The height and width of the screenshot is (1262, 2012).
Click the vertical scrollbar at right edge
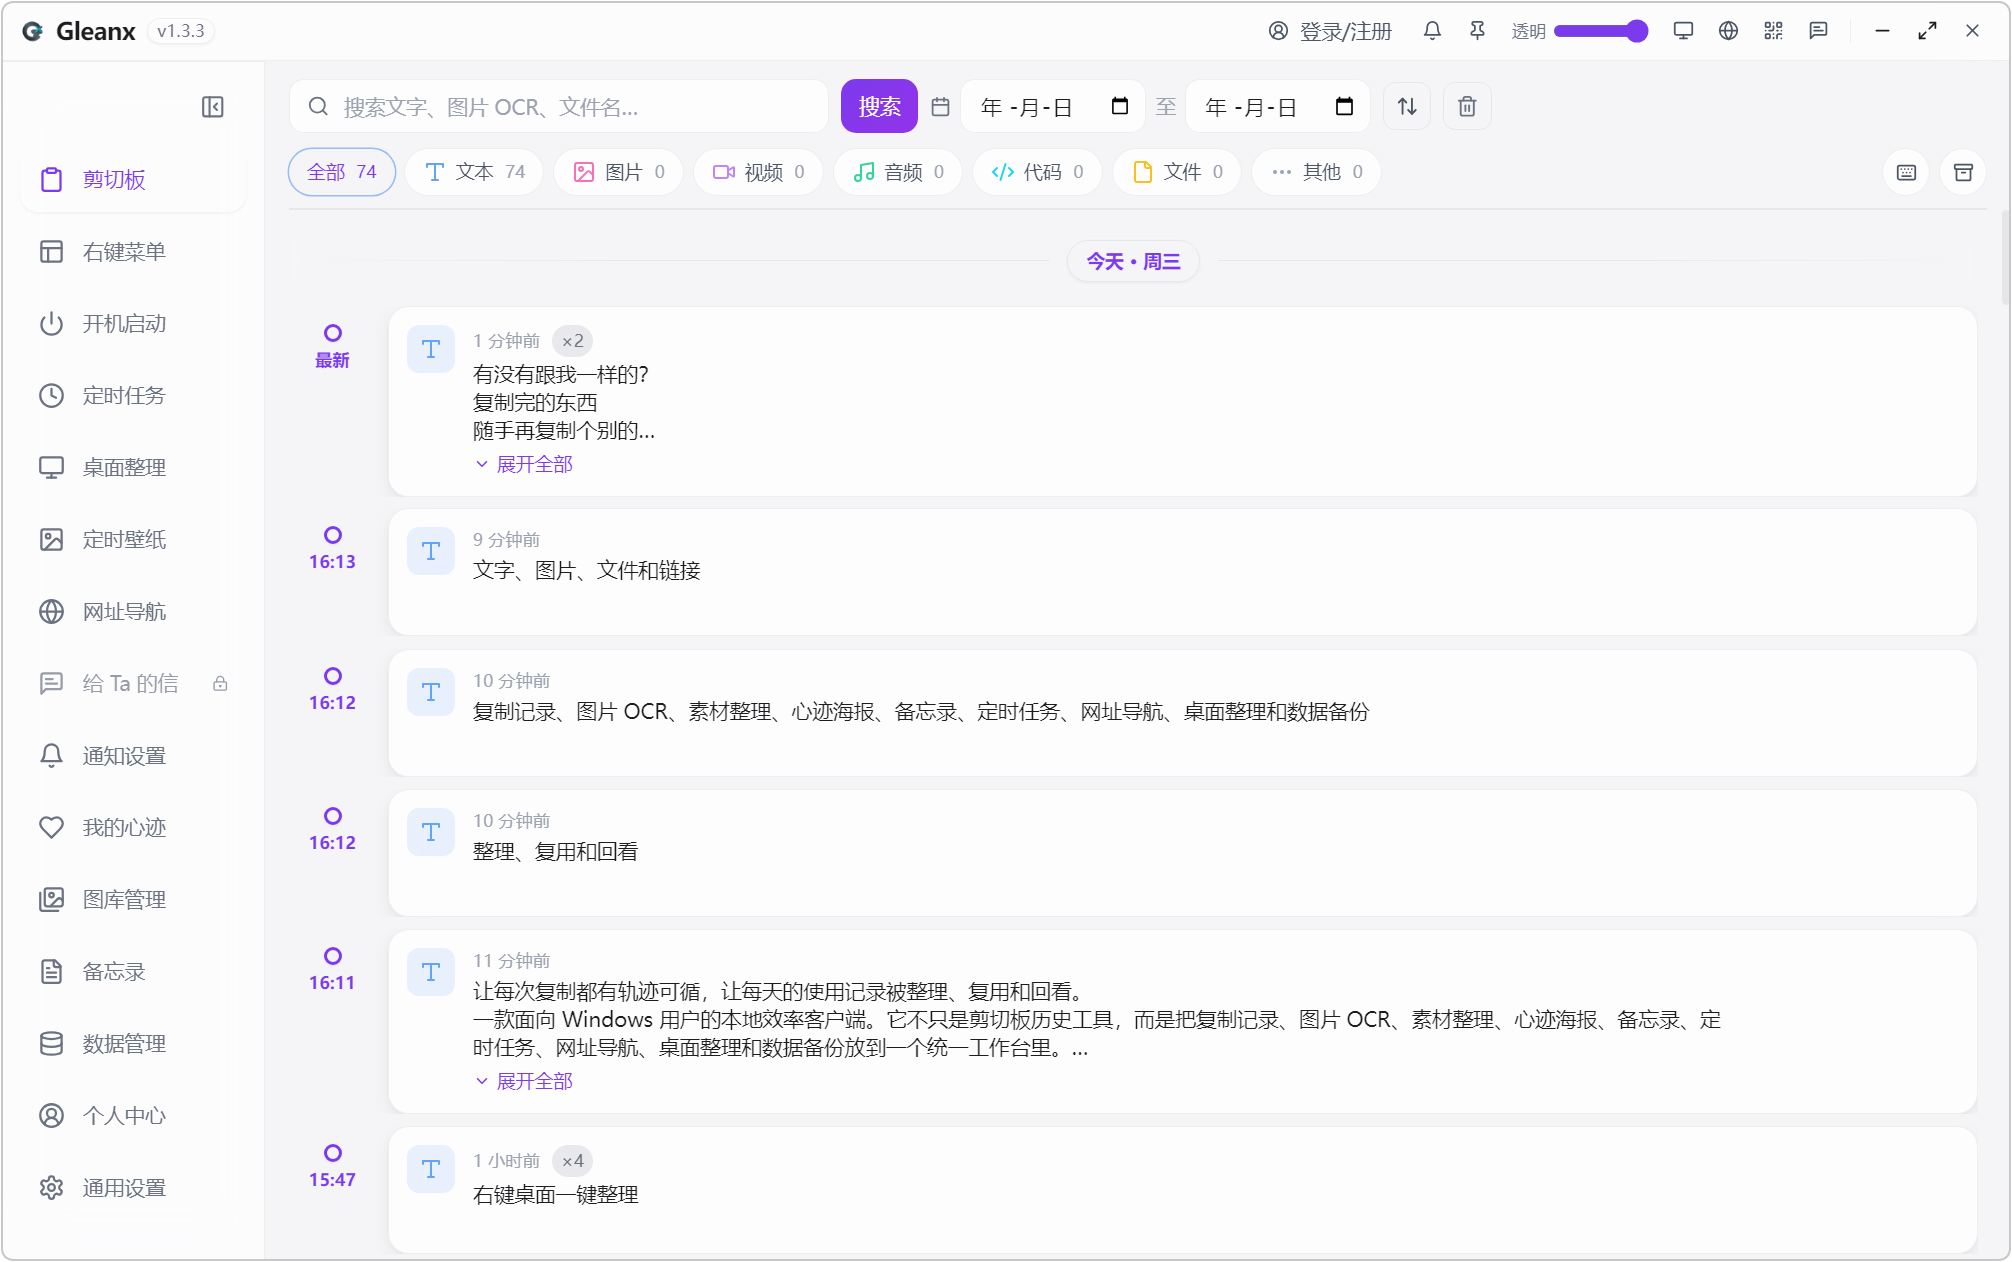pos(2005,258)
